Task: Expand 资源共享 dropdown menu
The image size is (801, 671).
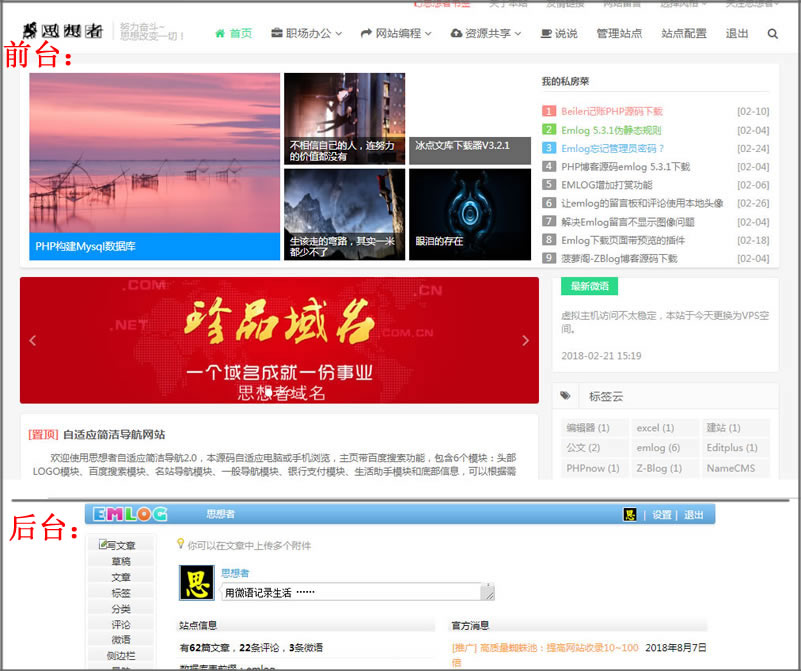Action: pyautogui.click(x=486, y=34)
